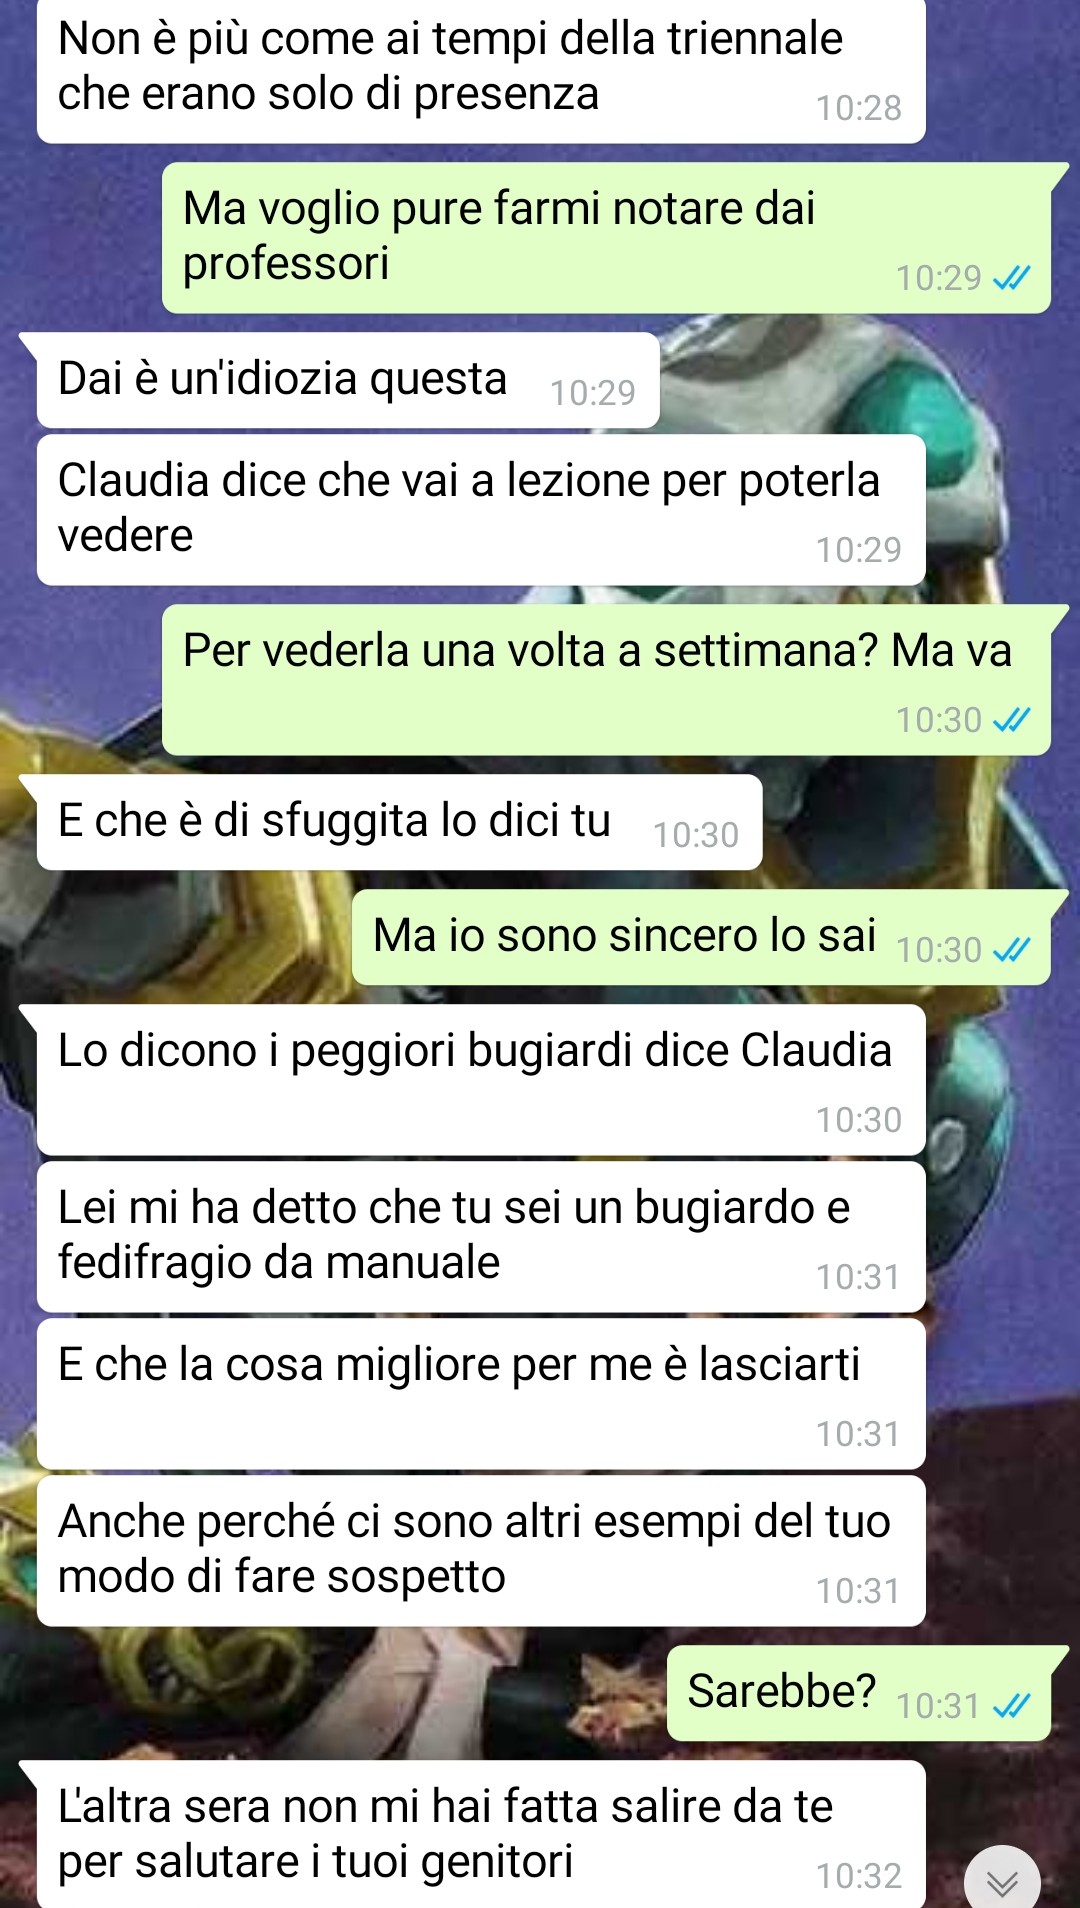The width and height of the screenshot is (1080, 1908).
Task: Select message 'E che è di sfuggita lo dici tu'
Action: tap(399, 822)
